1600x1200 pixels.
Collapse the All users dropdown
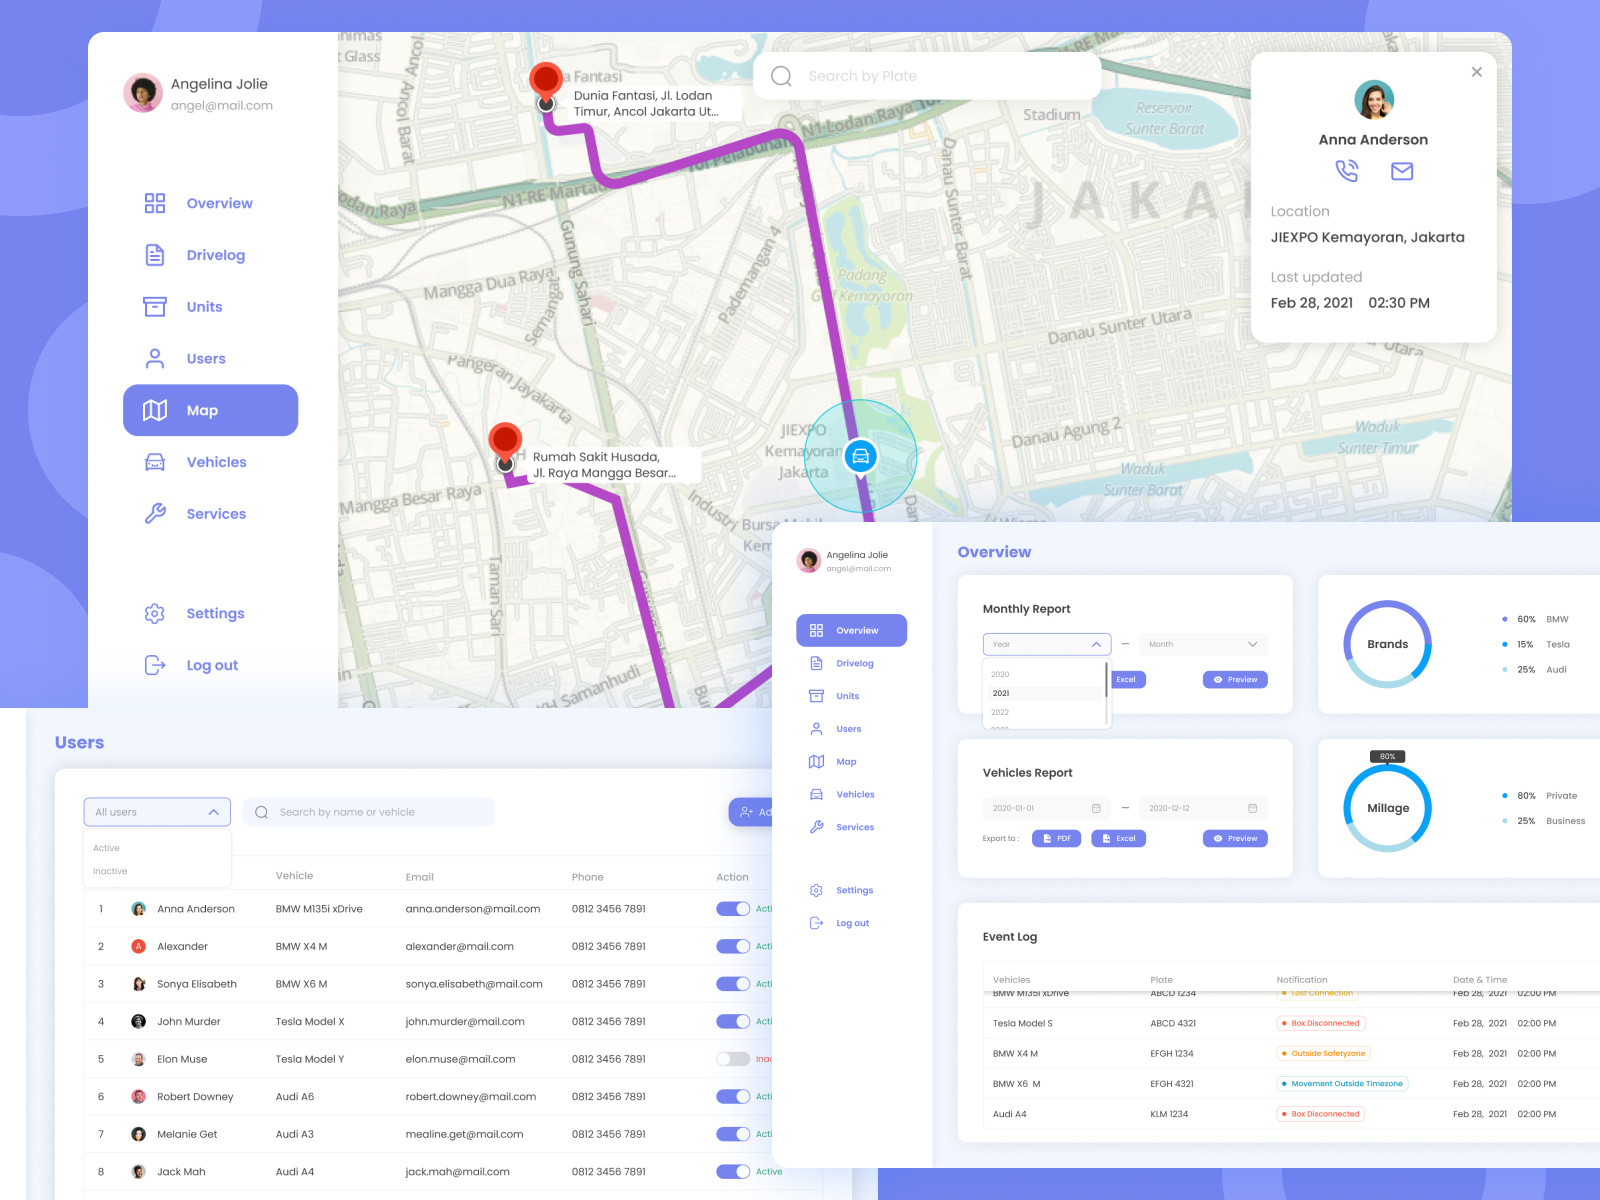coord(213,811)
